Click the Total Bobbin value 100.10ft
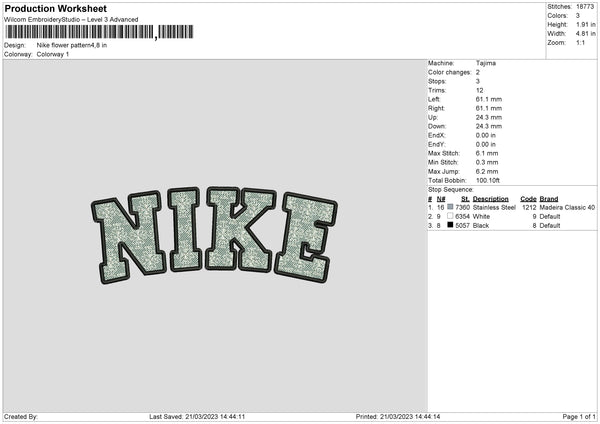 click(488, 181)
